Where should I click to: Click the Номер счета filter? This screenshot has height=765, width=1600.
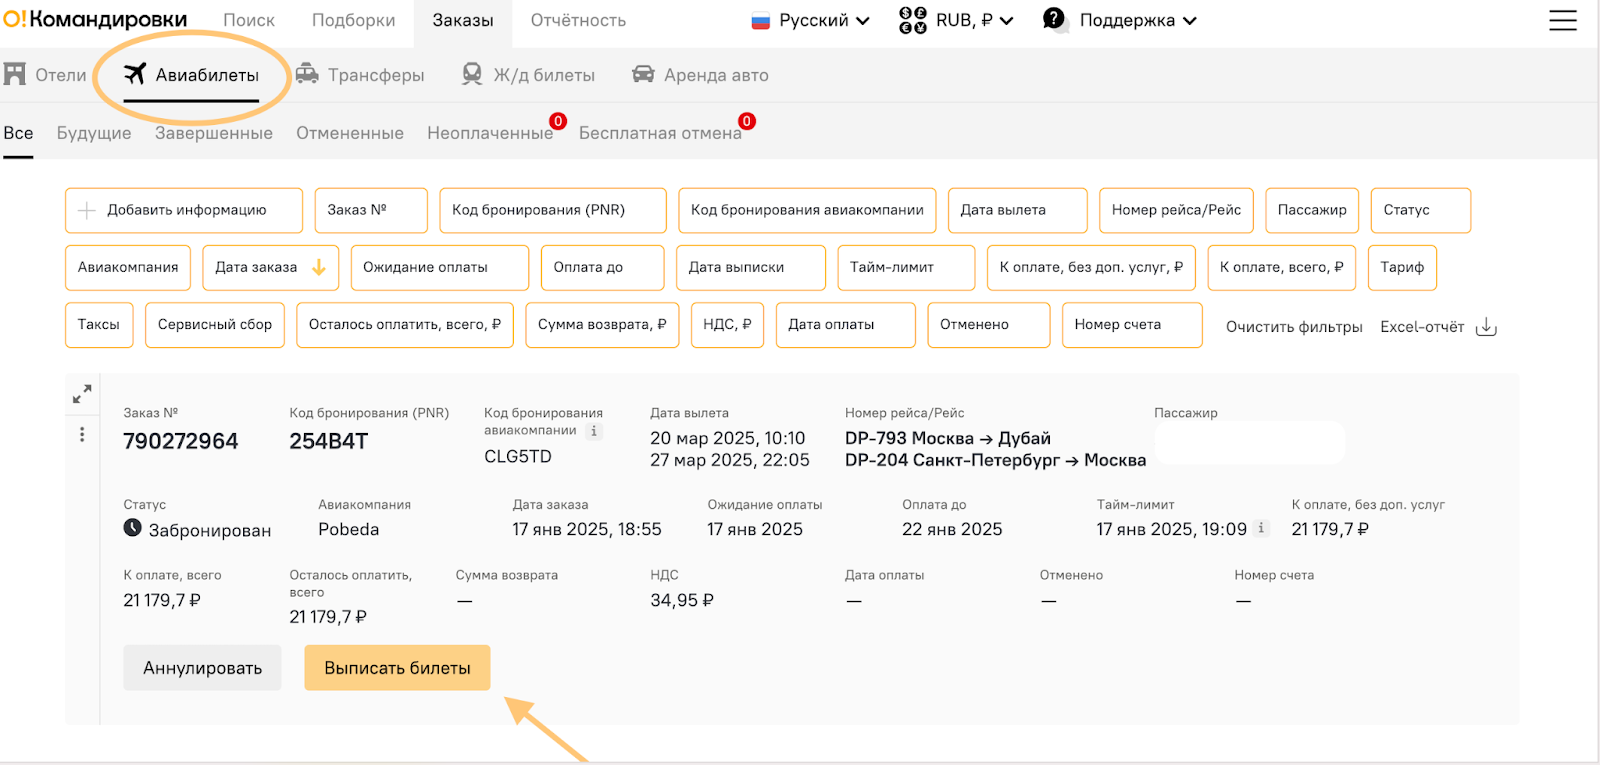pyautogui.click(x=1132, y=324)
